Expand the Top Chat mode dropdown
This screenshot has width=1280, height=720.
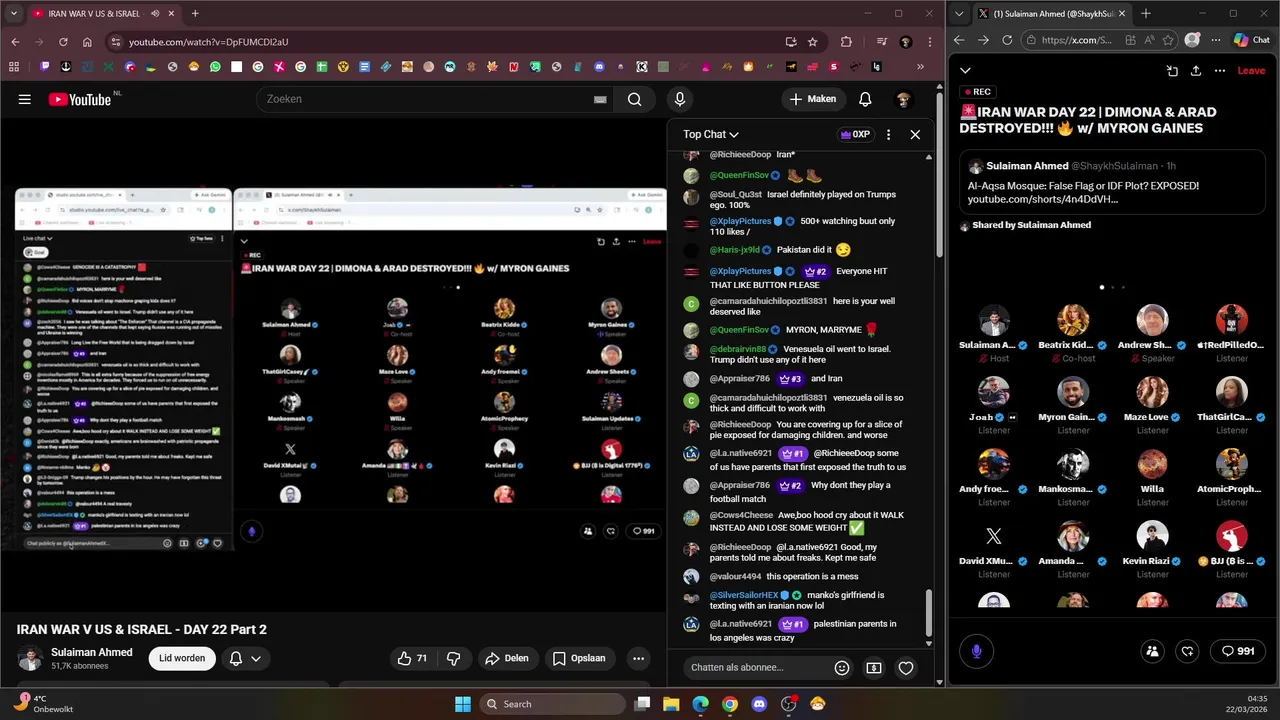click(x=711, y=134)
